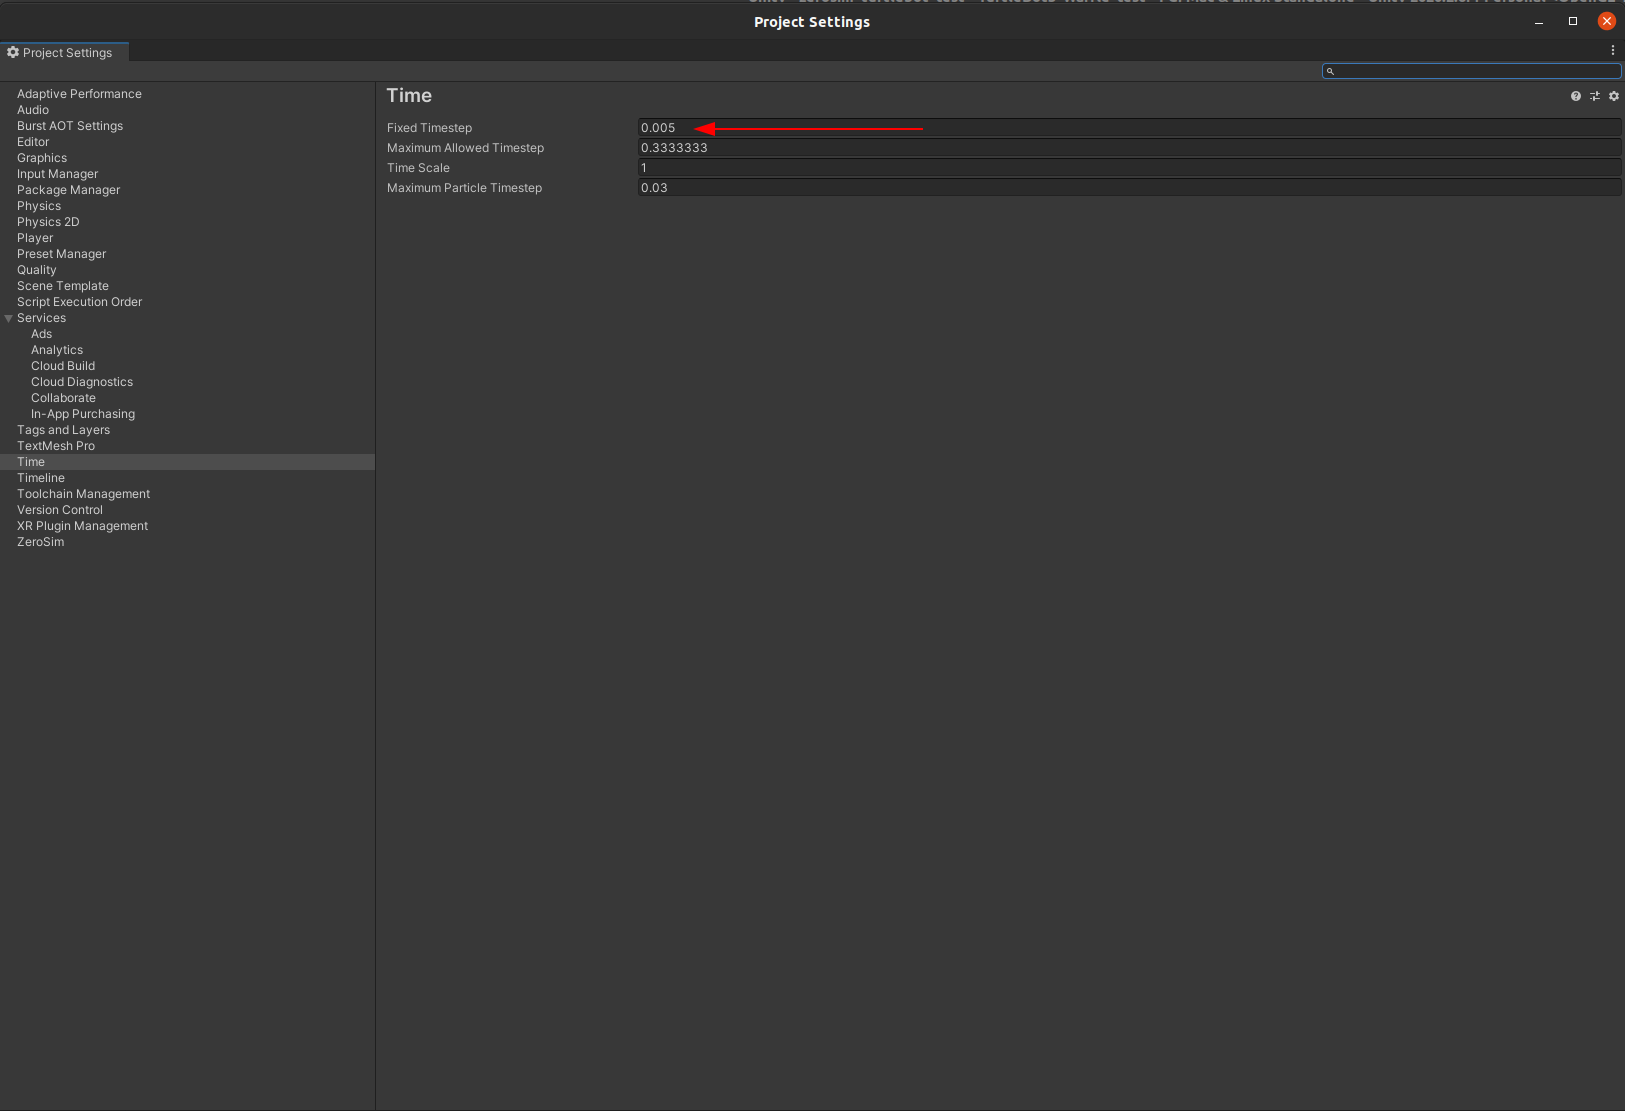Maximize the Project Settings window
The width and height of the screenshot is (1625, 1111).
click(1572, 21)
